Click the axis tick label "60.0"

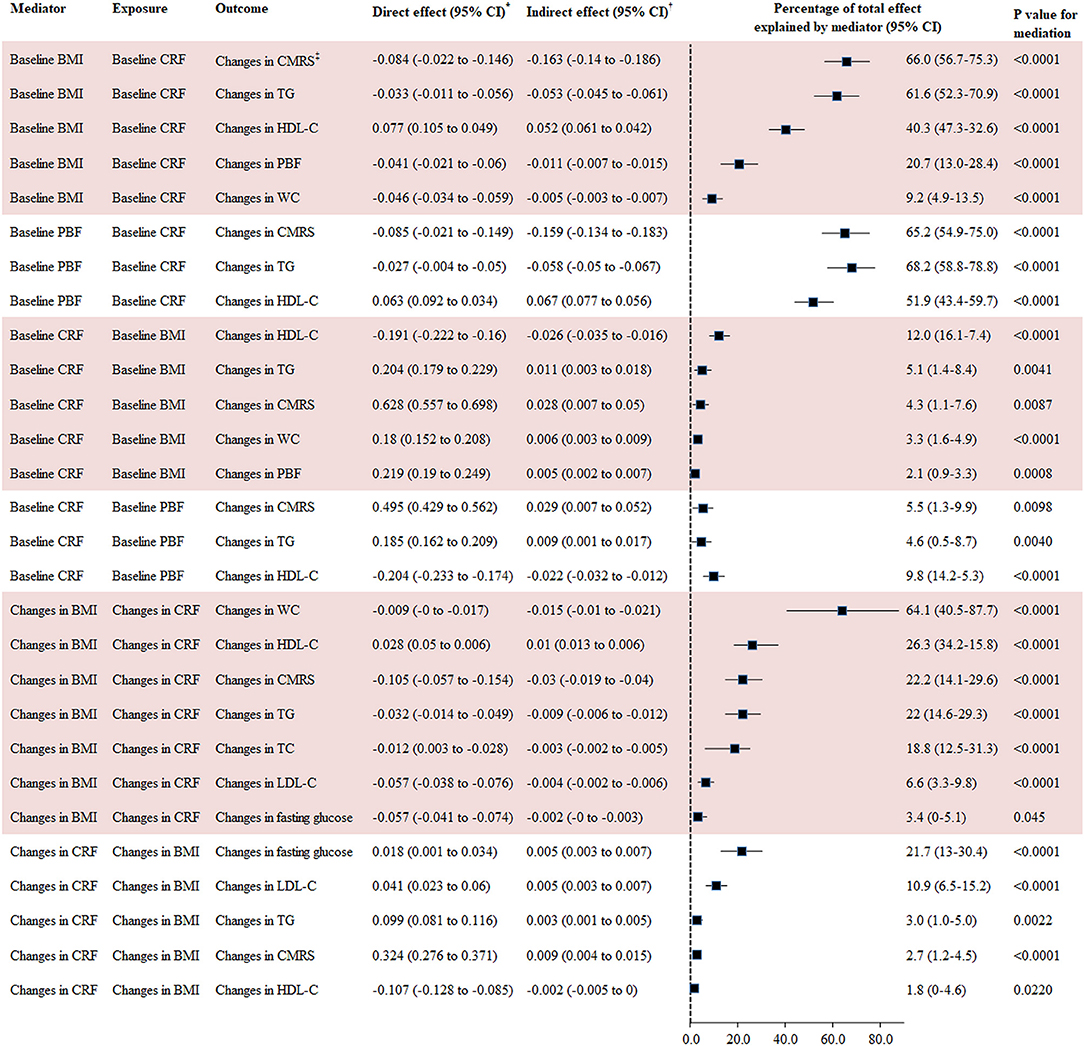pyautogui.click(x=832, y=1039)
